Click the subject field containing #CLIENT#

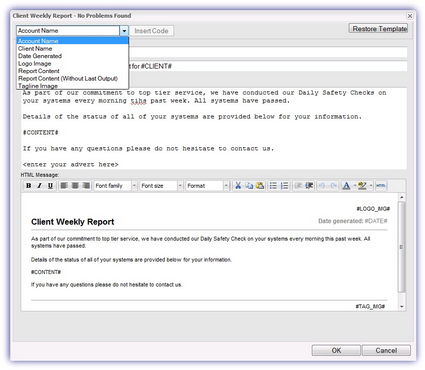[x=268, y=66]
